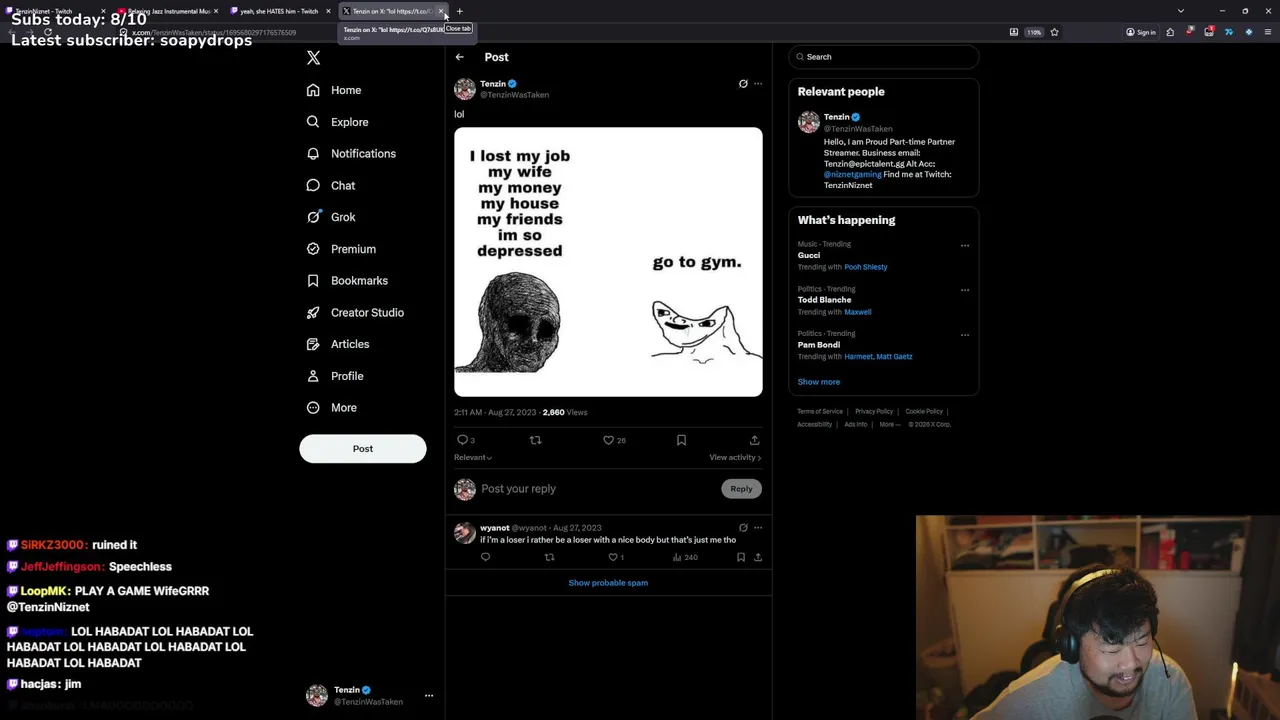Click the @niznetgaming mention link

pyautogui.click(x=852, y=175)
